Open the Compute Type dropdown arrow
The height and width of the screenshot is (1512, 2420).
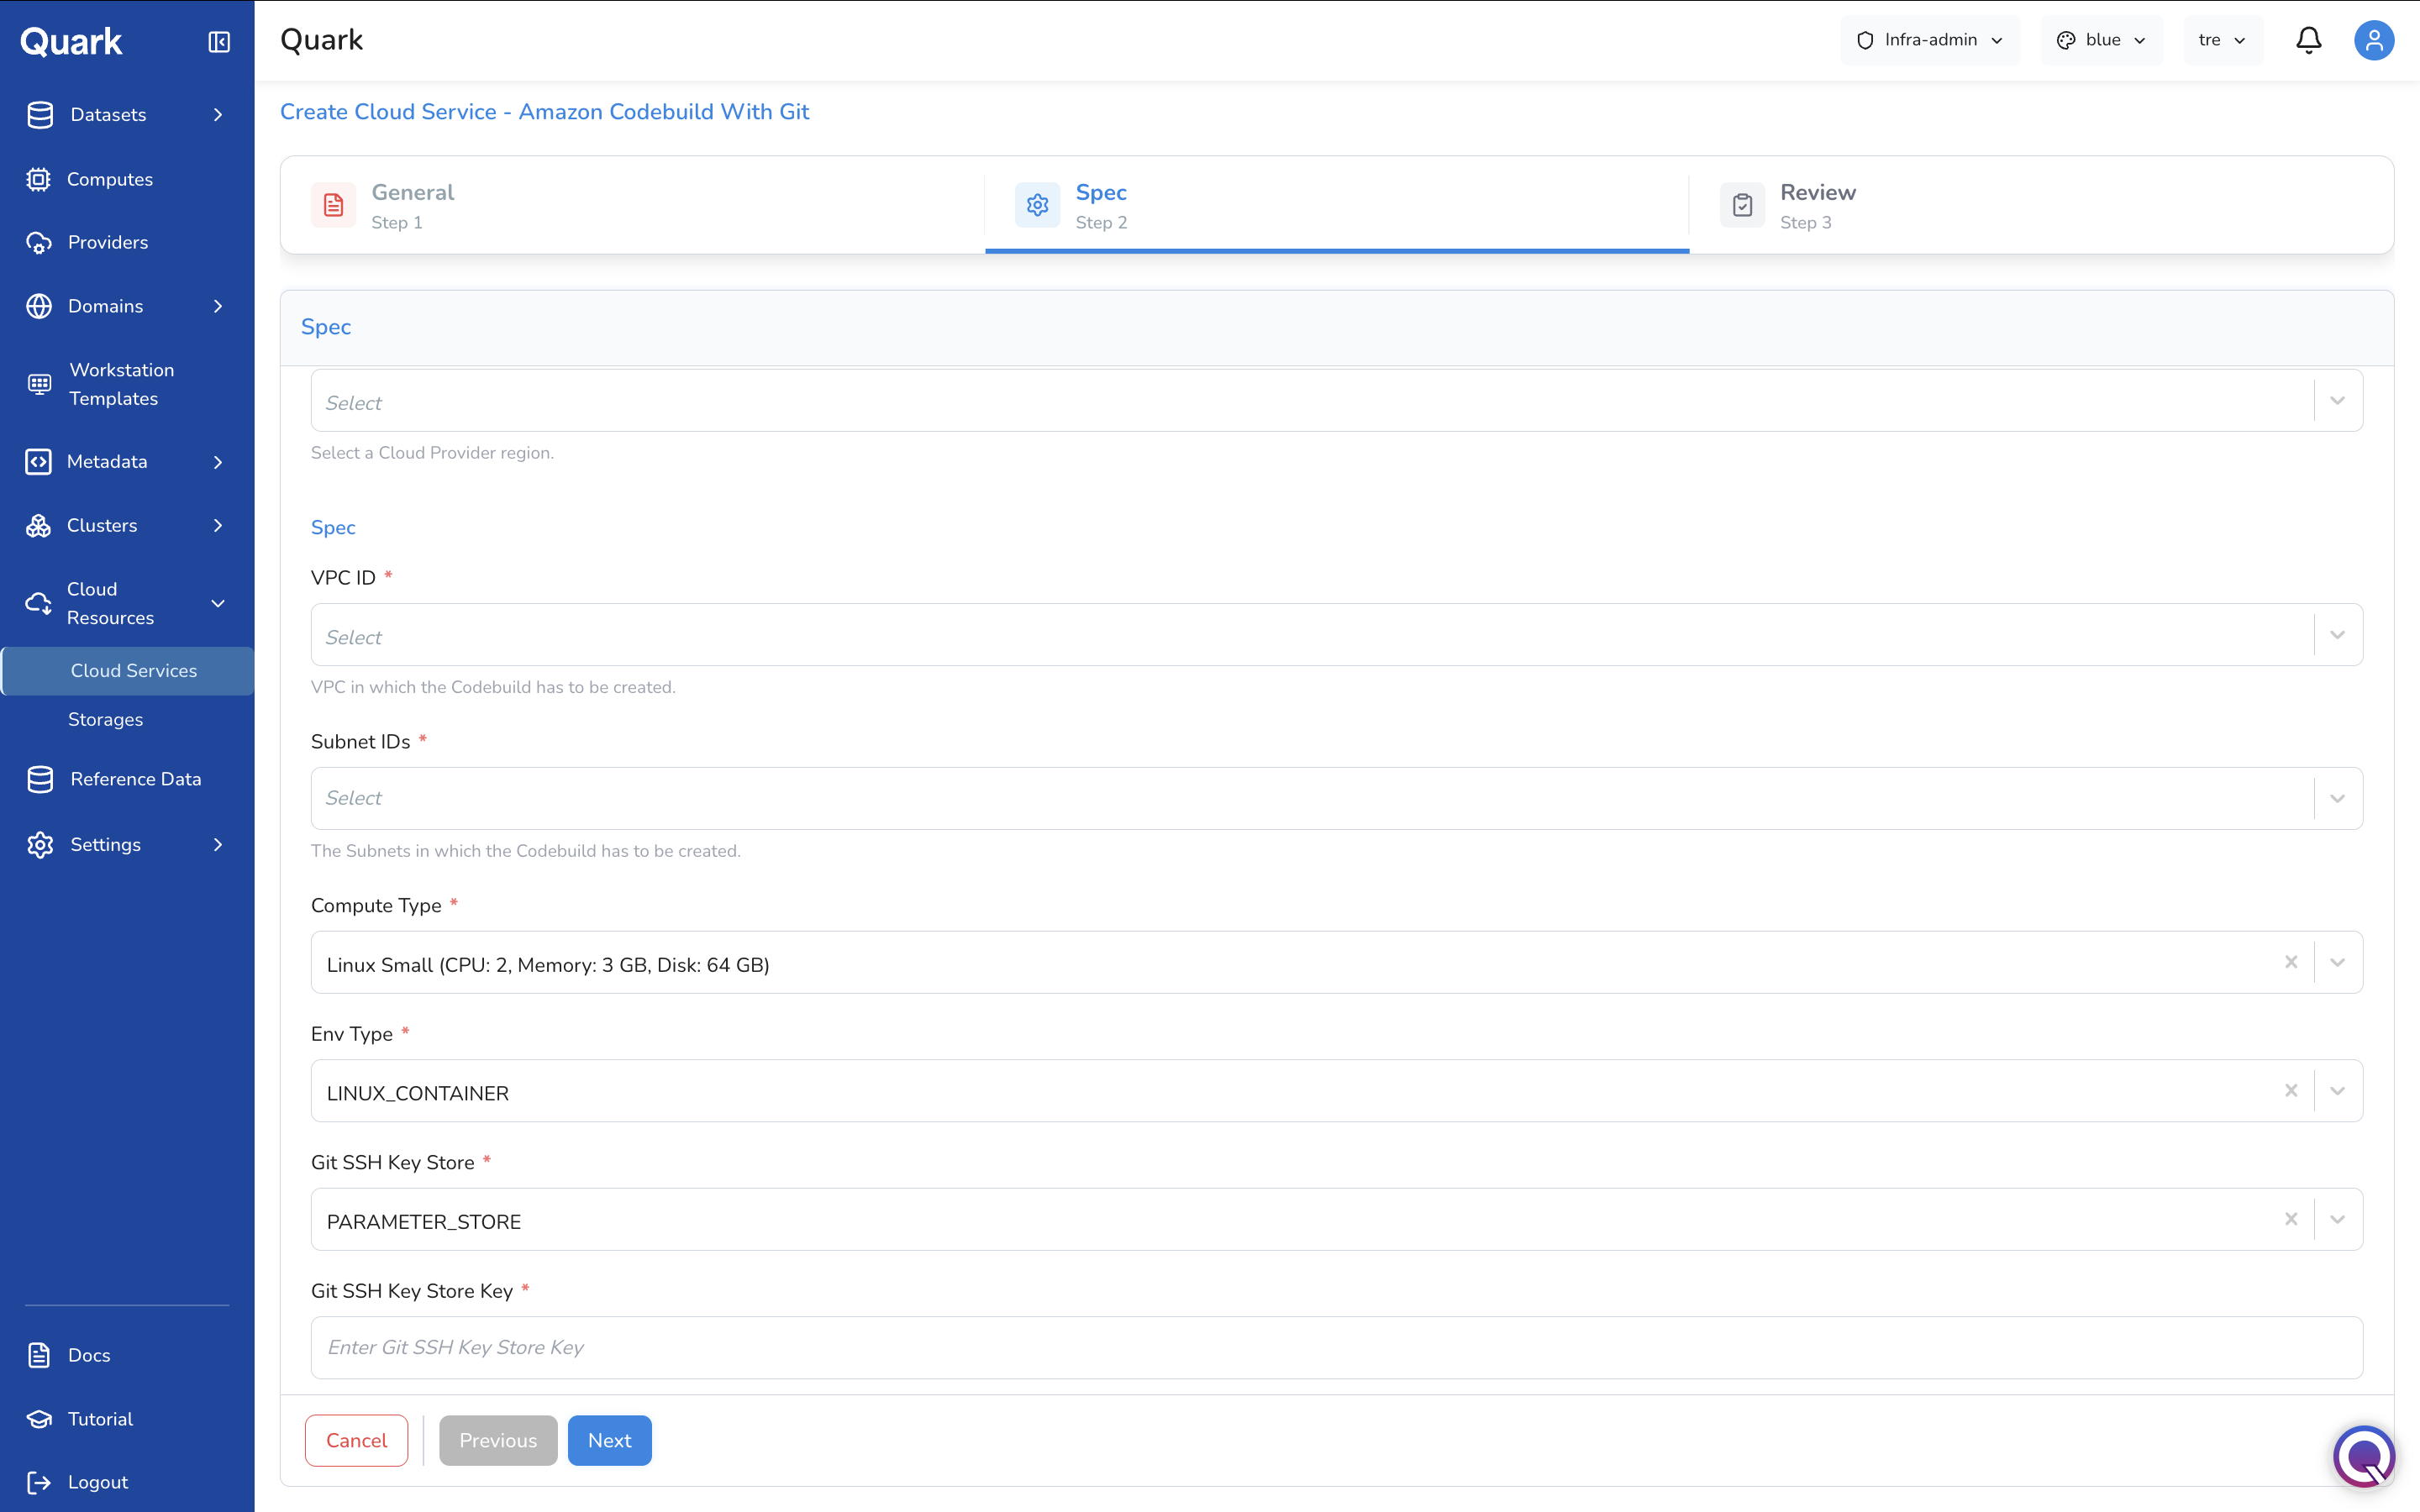click(2337, 962)
